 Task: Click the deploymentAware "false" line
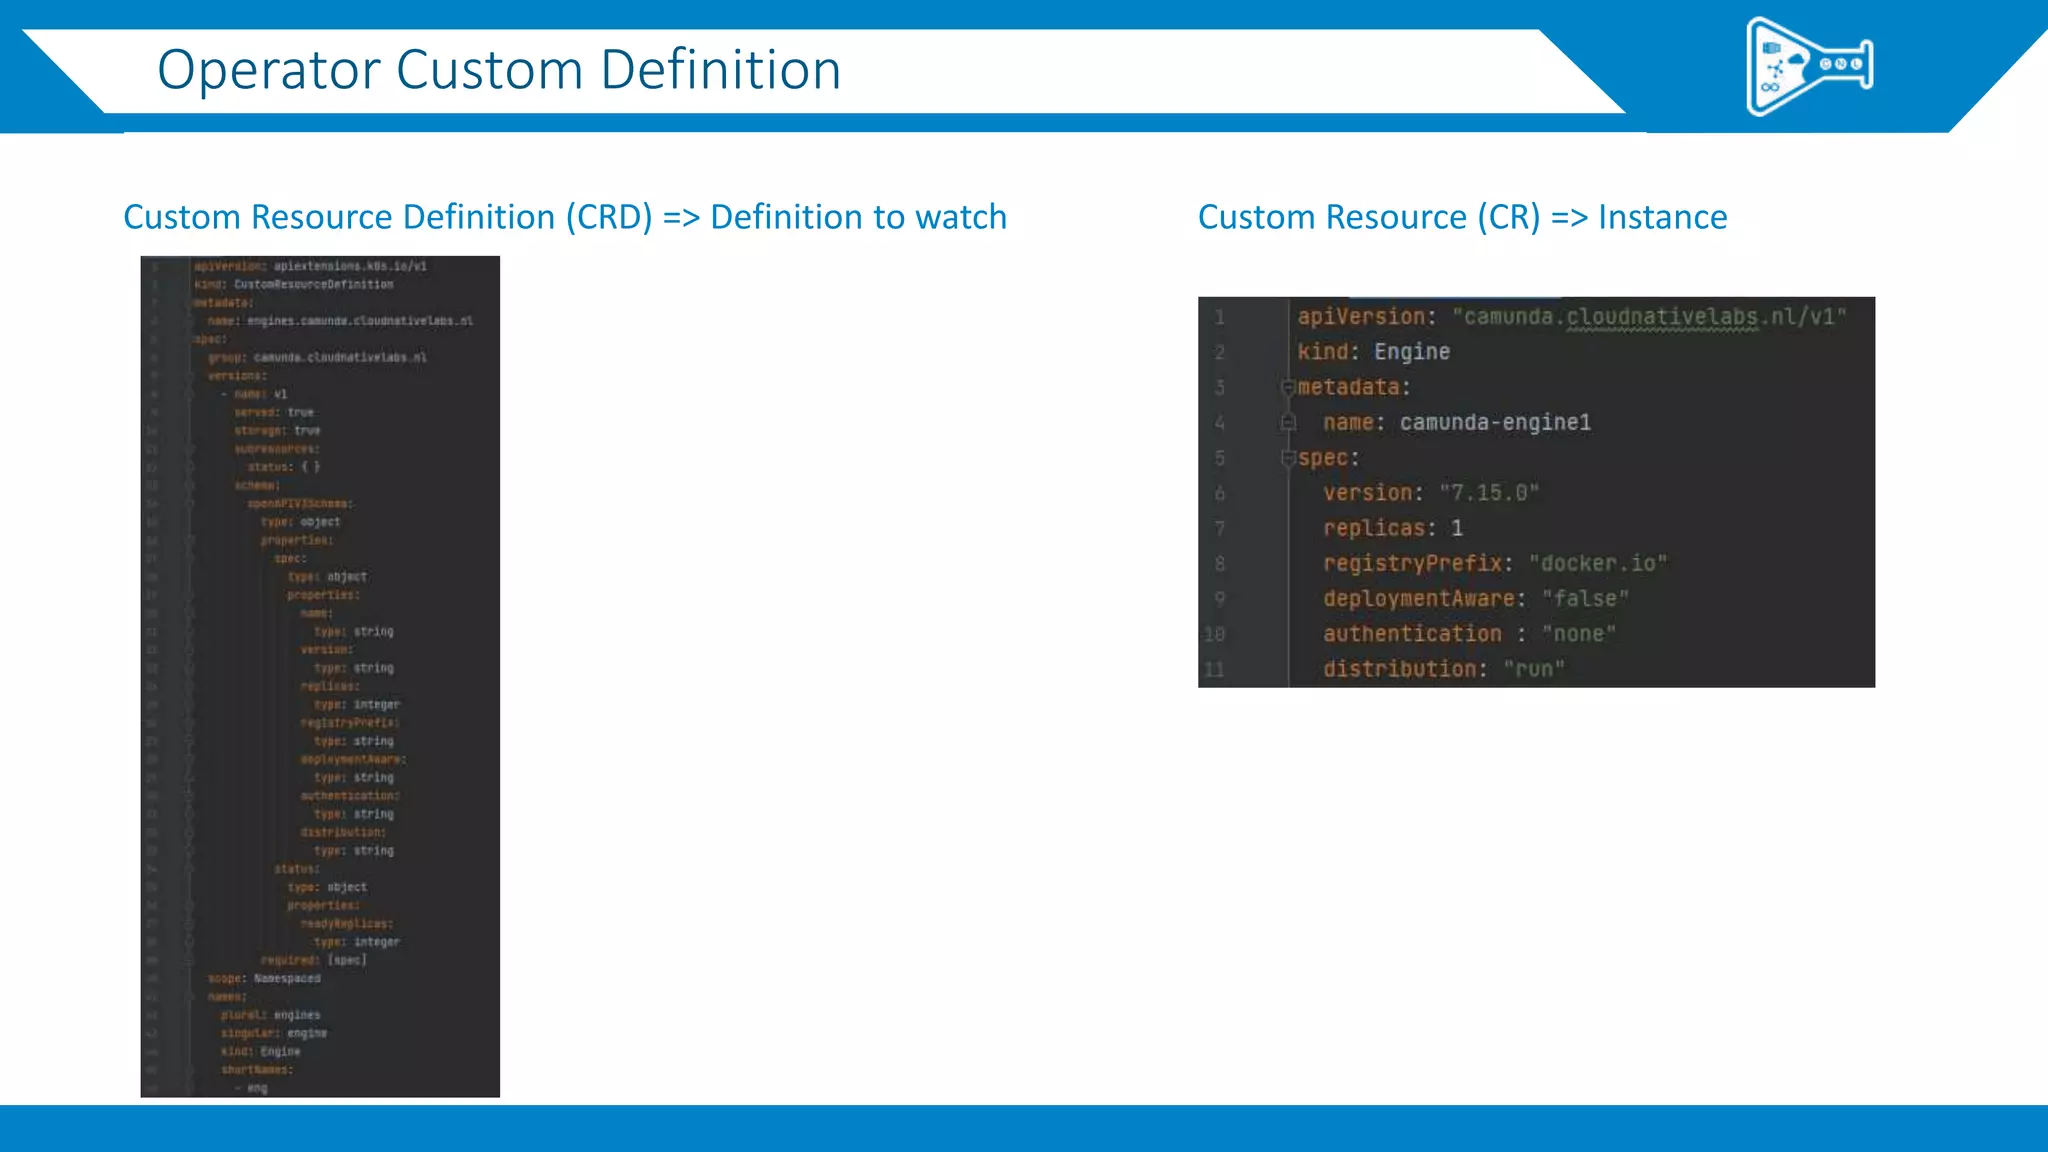[1476, 599]
